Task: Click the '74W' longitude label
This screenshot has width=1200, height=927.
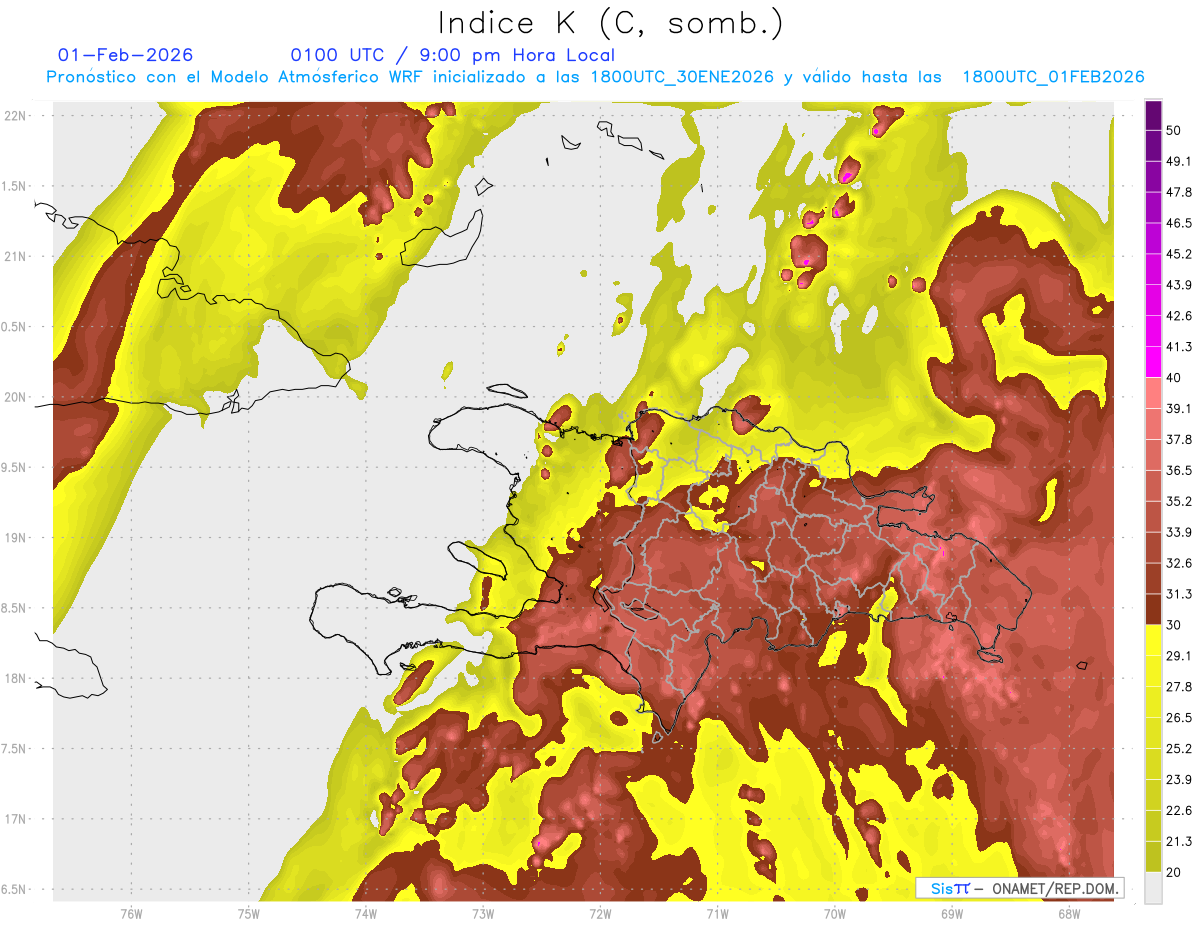Action: (366, 913)
